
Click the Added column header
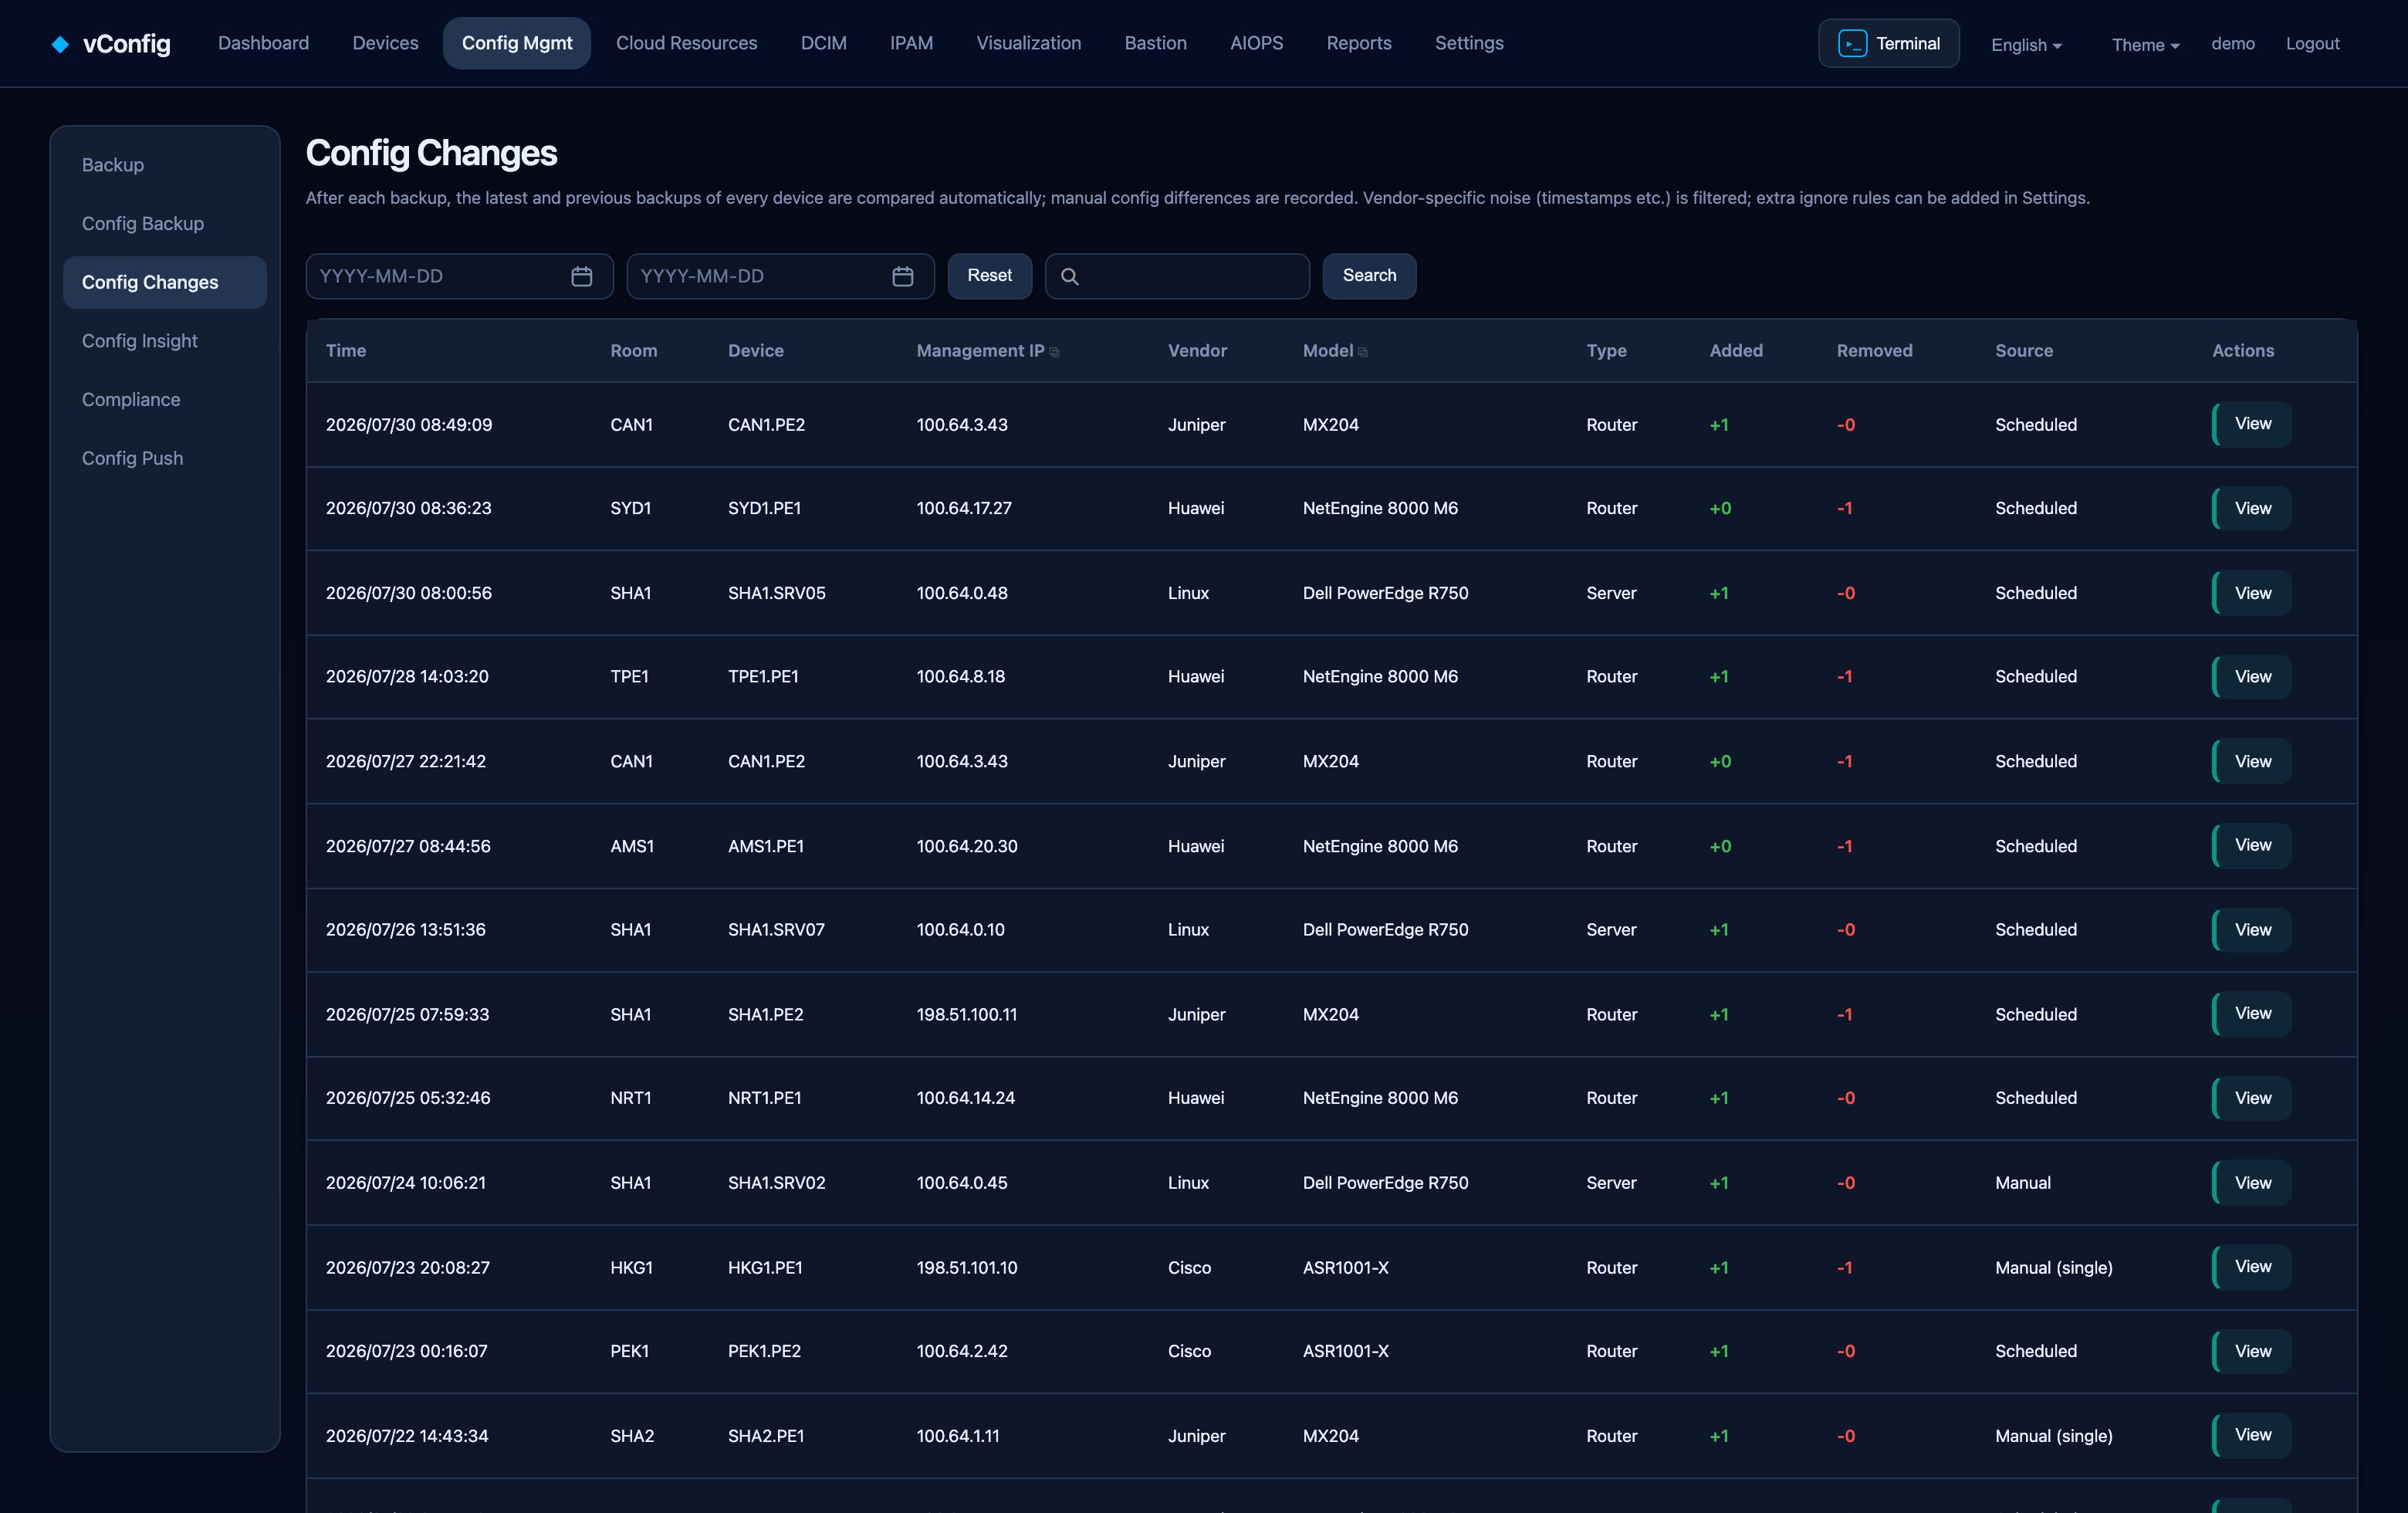coord(1736,351)
